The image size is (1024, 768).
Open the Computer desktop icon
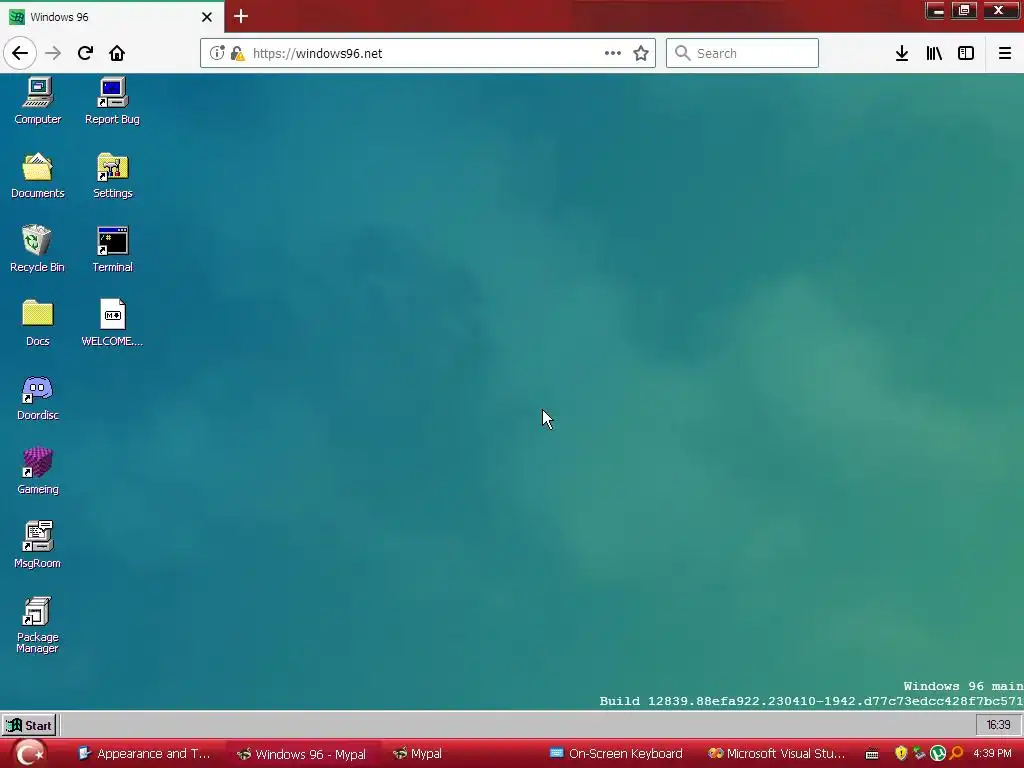pyautogui.click(x=38, y=101)
